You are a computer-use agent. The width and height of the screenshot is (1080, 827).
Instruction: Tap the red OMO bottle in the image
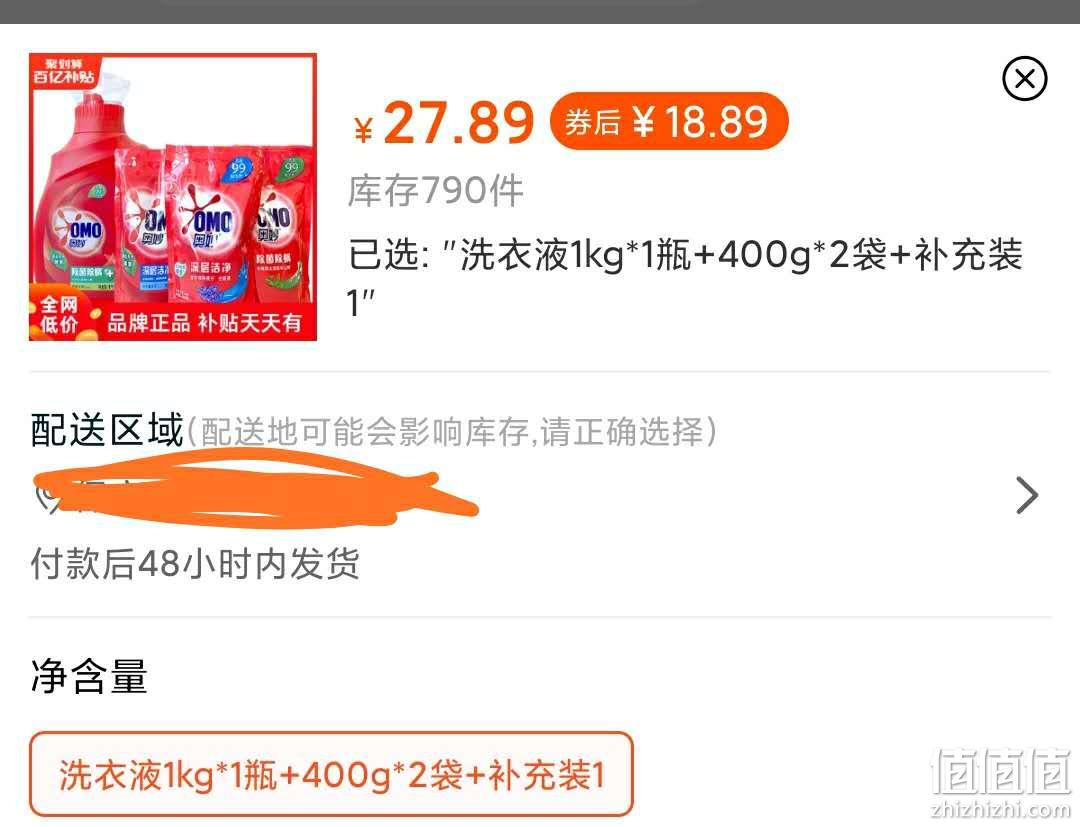77,200
